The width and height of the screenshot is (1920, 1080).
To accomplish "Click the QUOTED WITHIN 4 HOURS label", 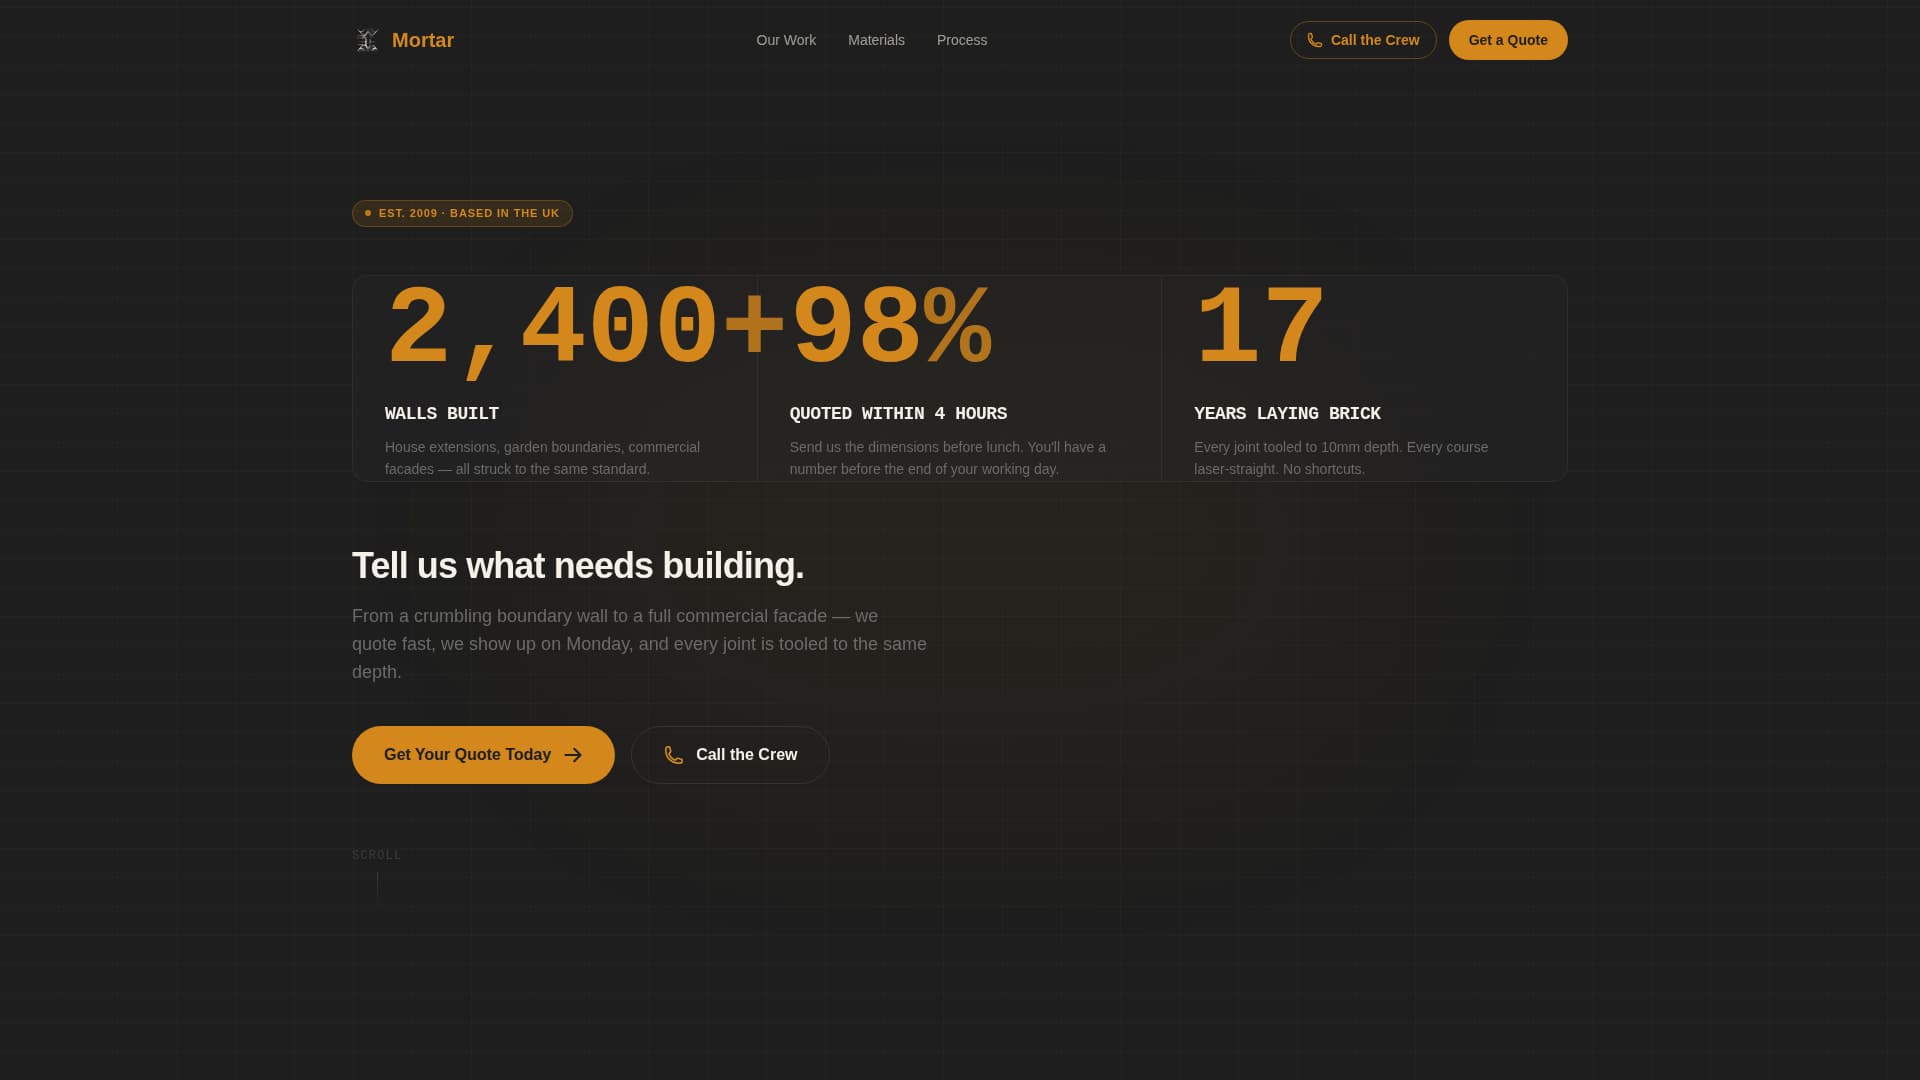I will coord(898,413).
